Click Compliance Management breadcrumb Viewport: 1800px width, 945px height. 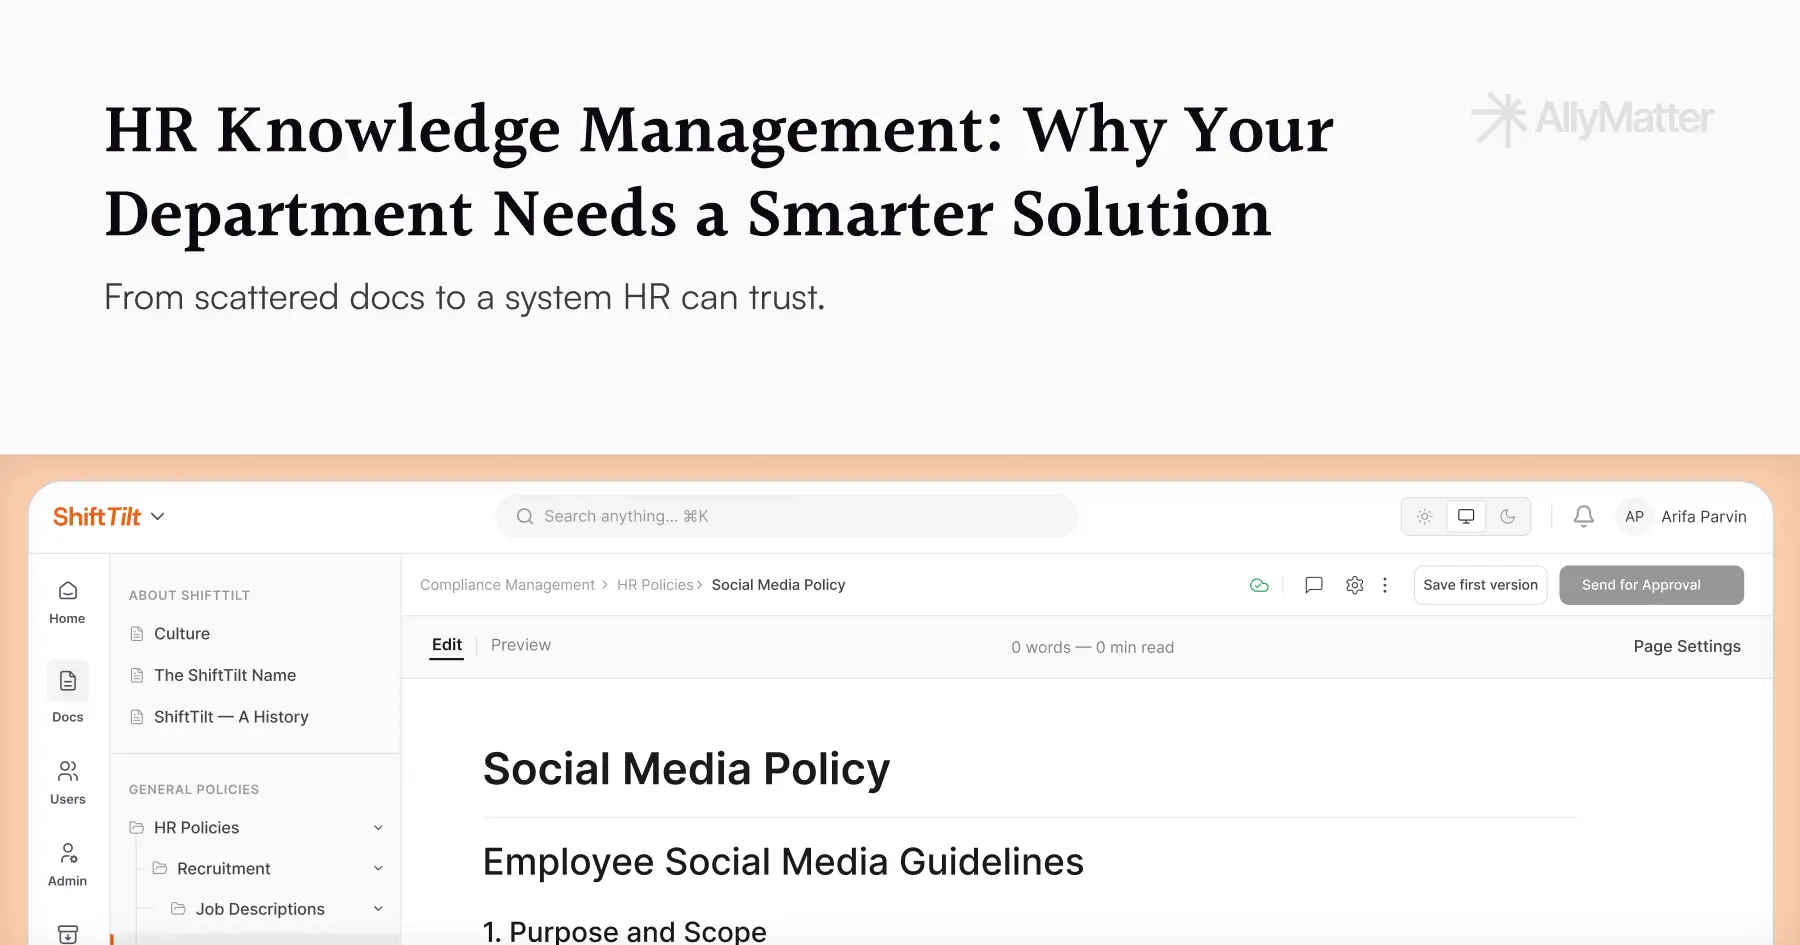point(507,585)
